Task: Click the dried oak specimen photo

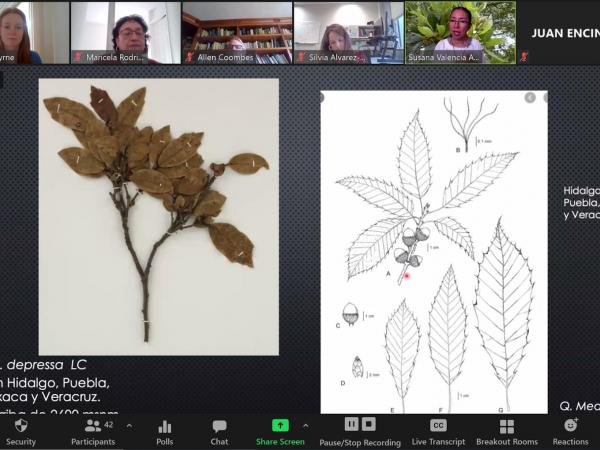Action: (x=158, y=216)
